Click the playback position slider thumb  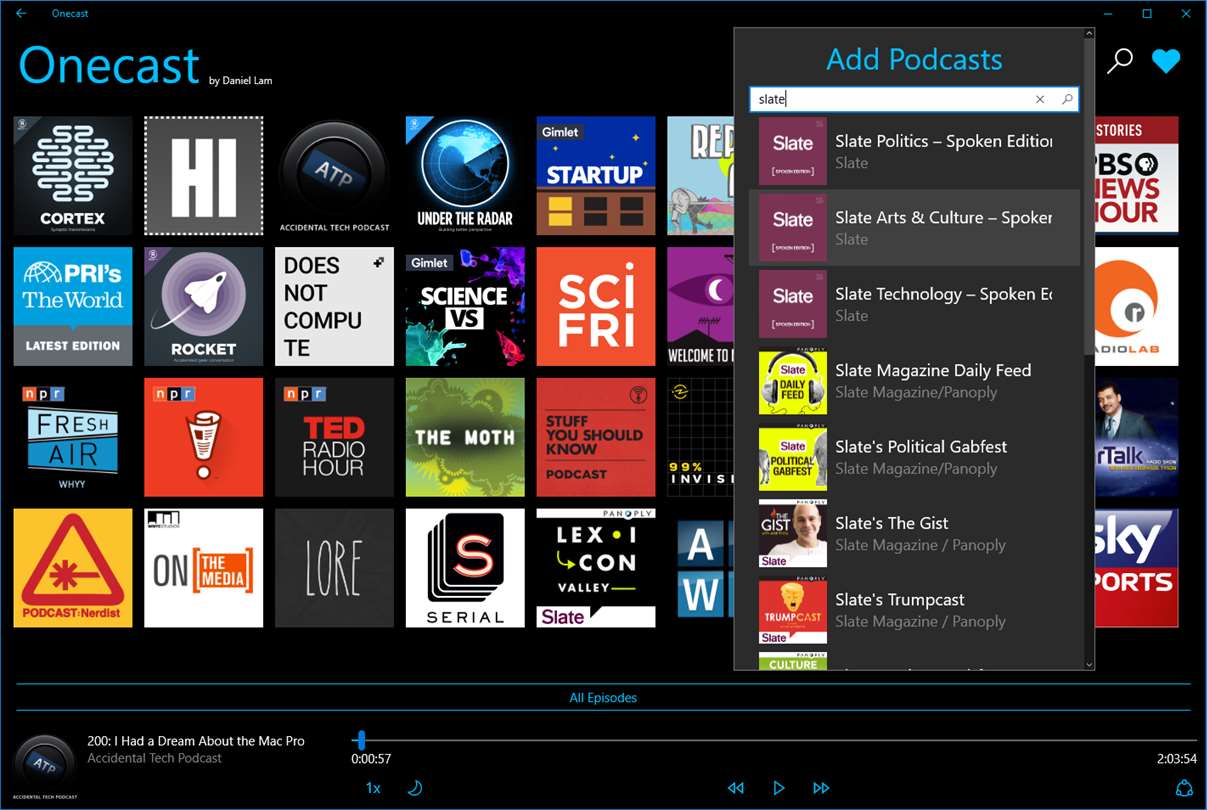click(x=361, y=741)
